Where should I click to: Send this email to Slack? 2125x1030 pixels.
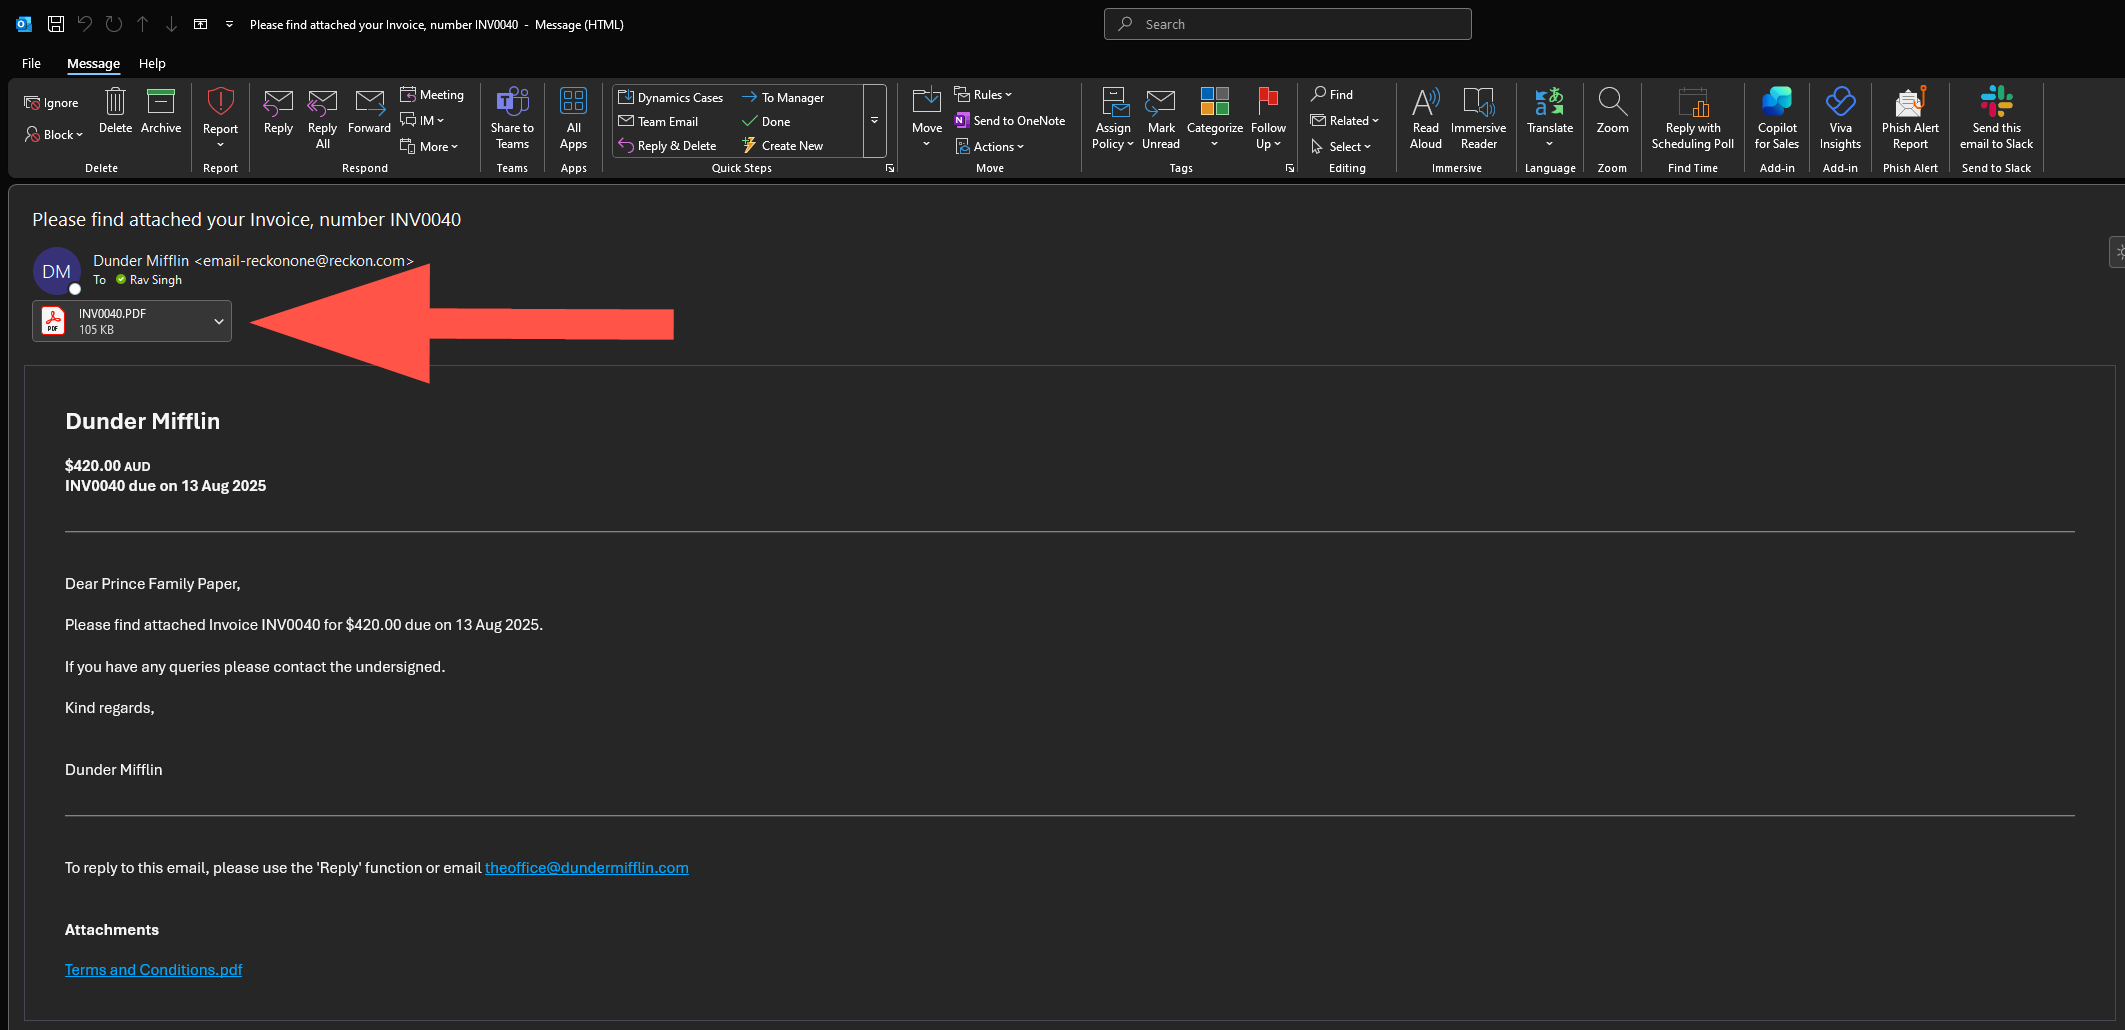click(1996, 119)
